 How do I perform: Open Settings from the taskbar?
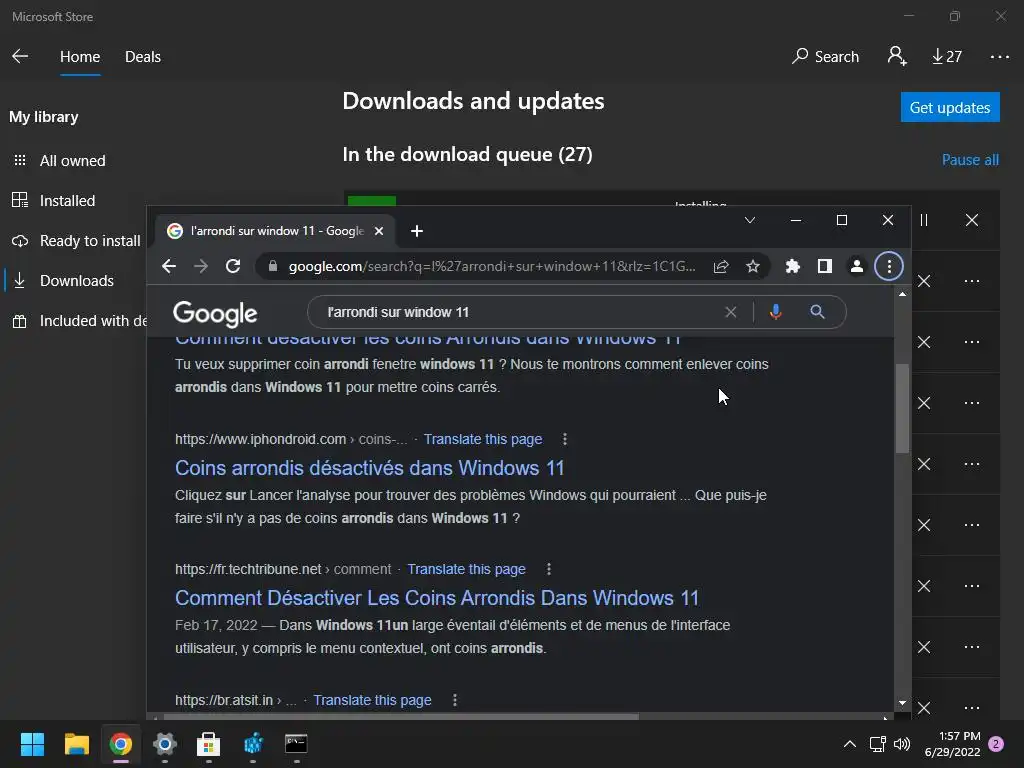[165, 744]
